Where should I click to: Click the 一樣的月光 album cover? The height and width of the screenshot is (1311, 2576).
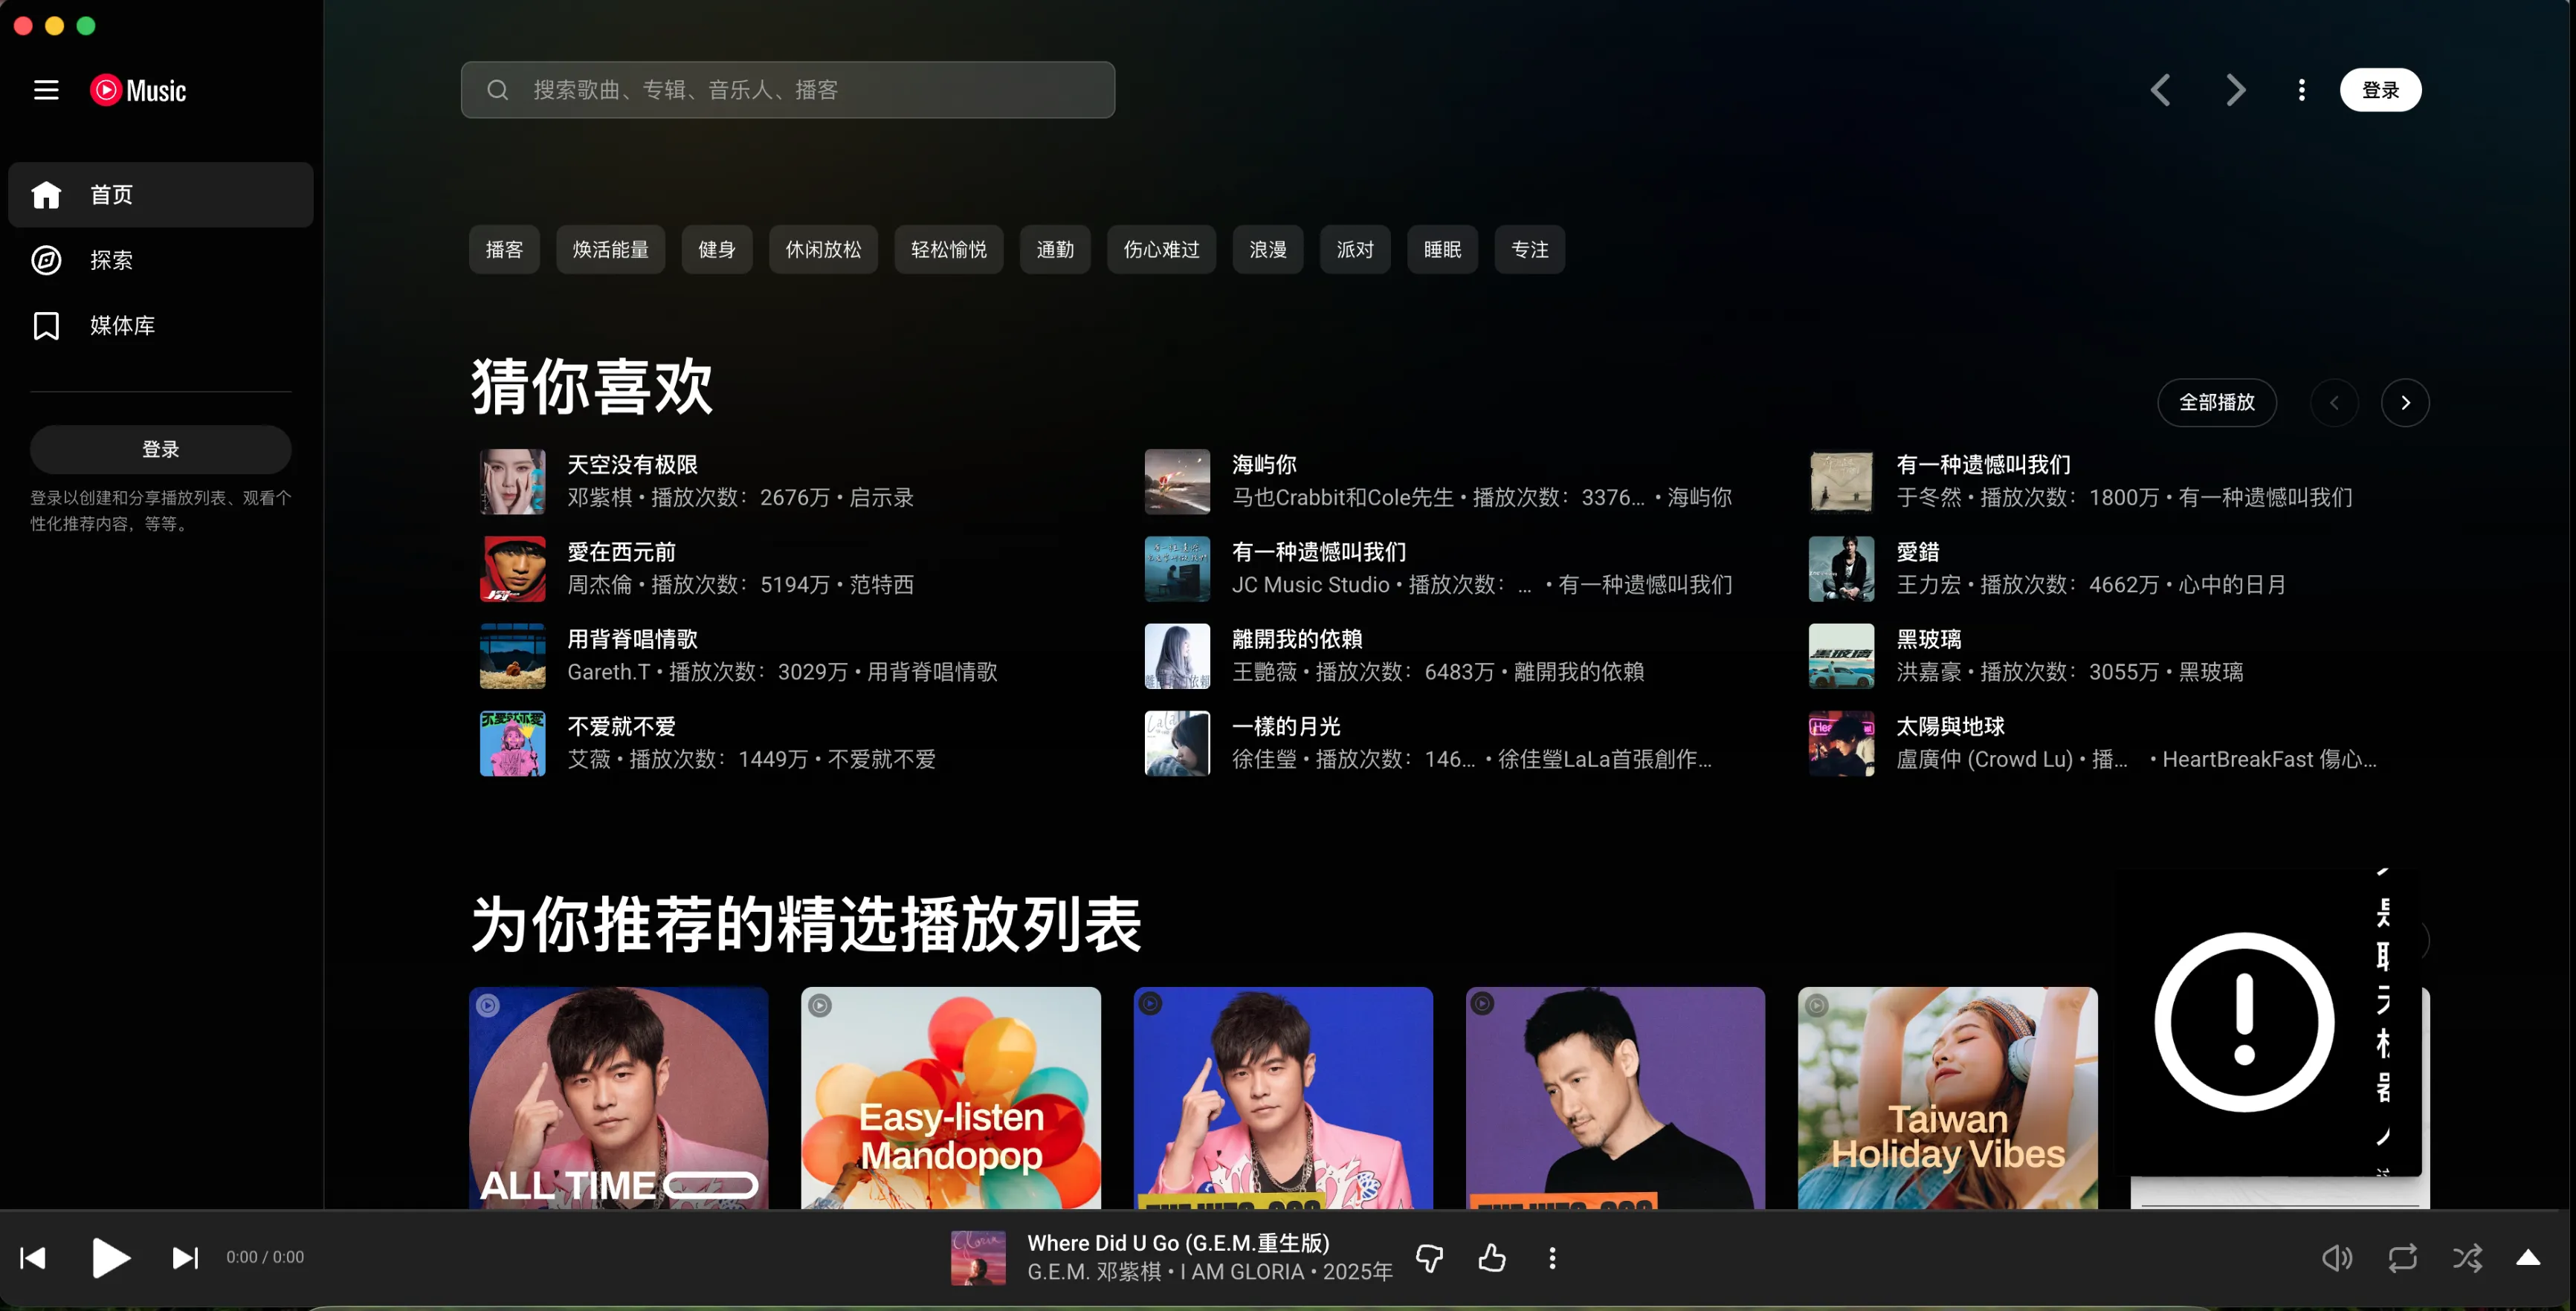coord(1177,743)
